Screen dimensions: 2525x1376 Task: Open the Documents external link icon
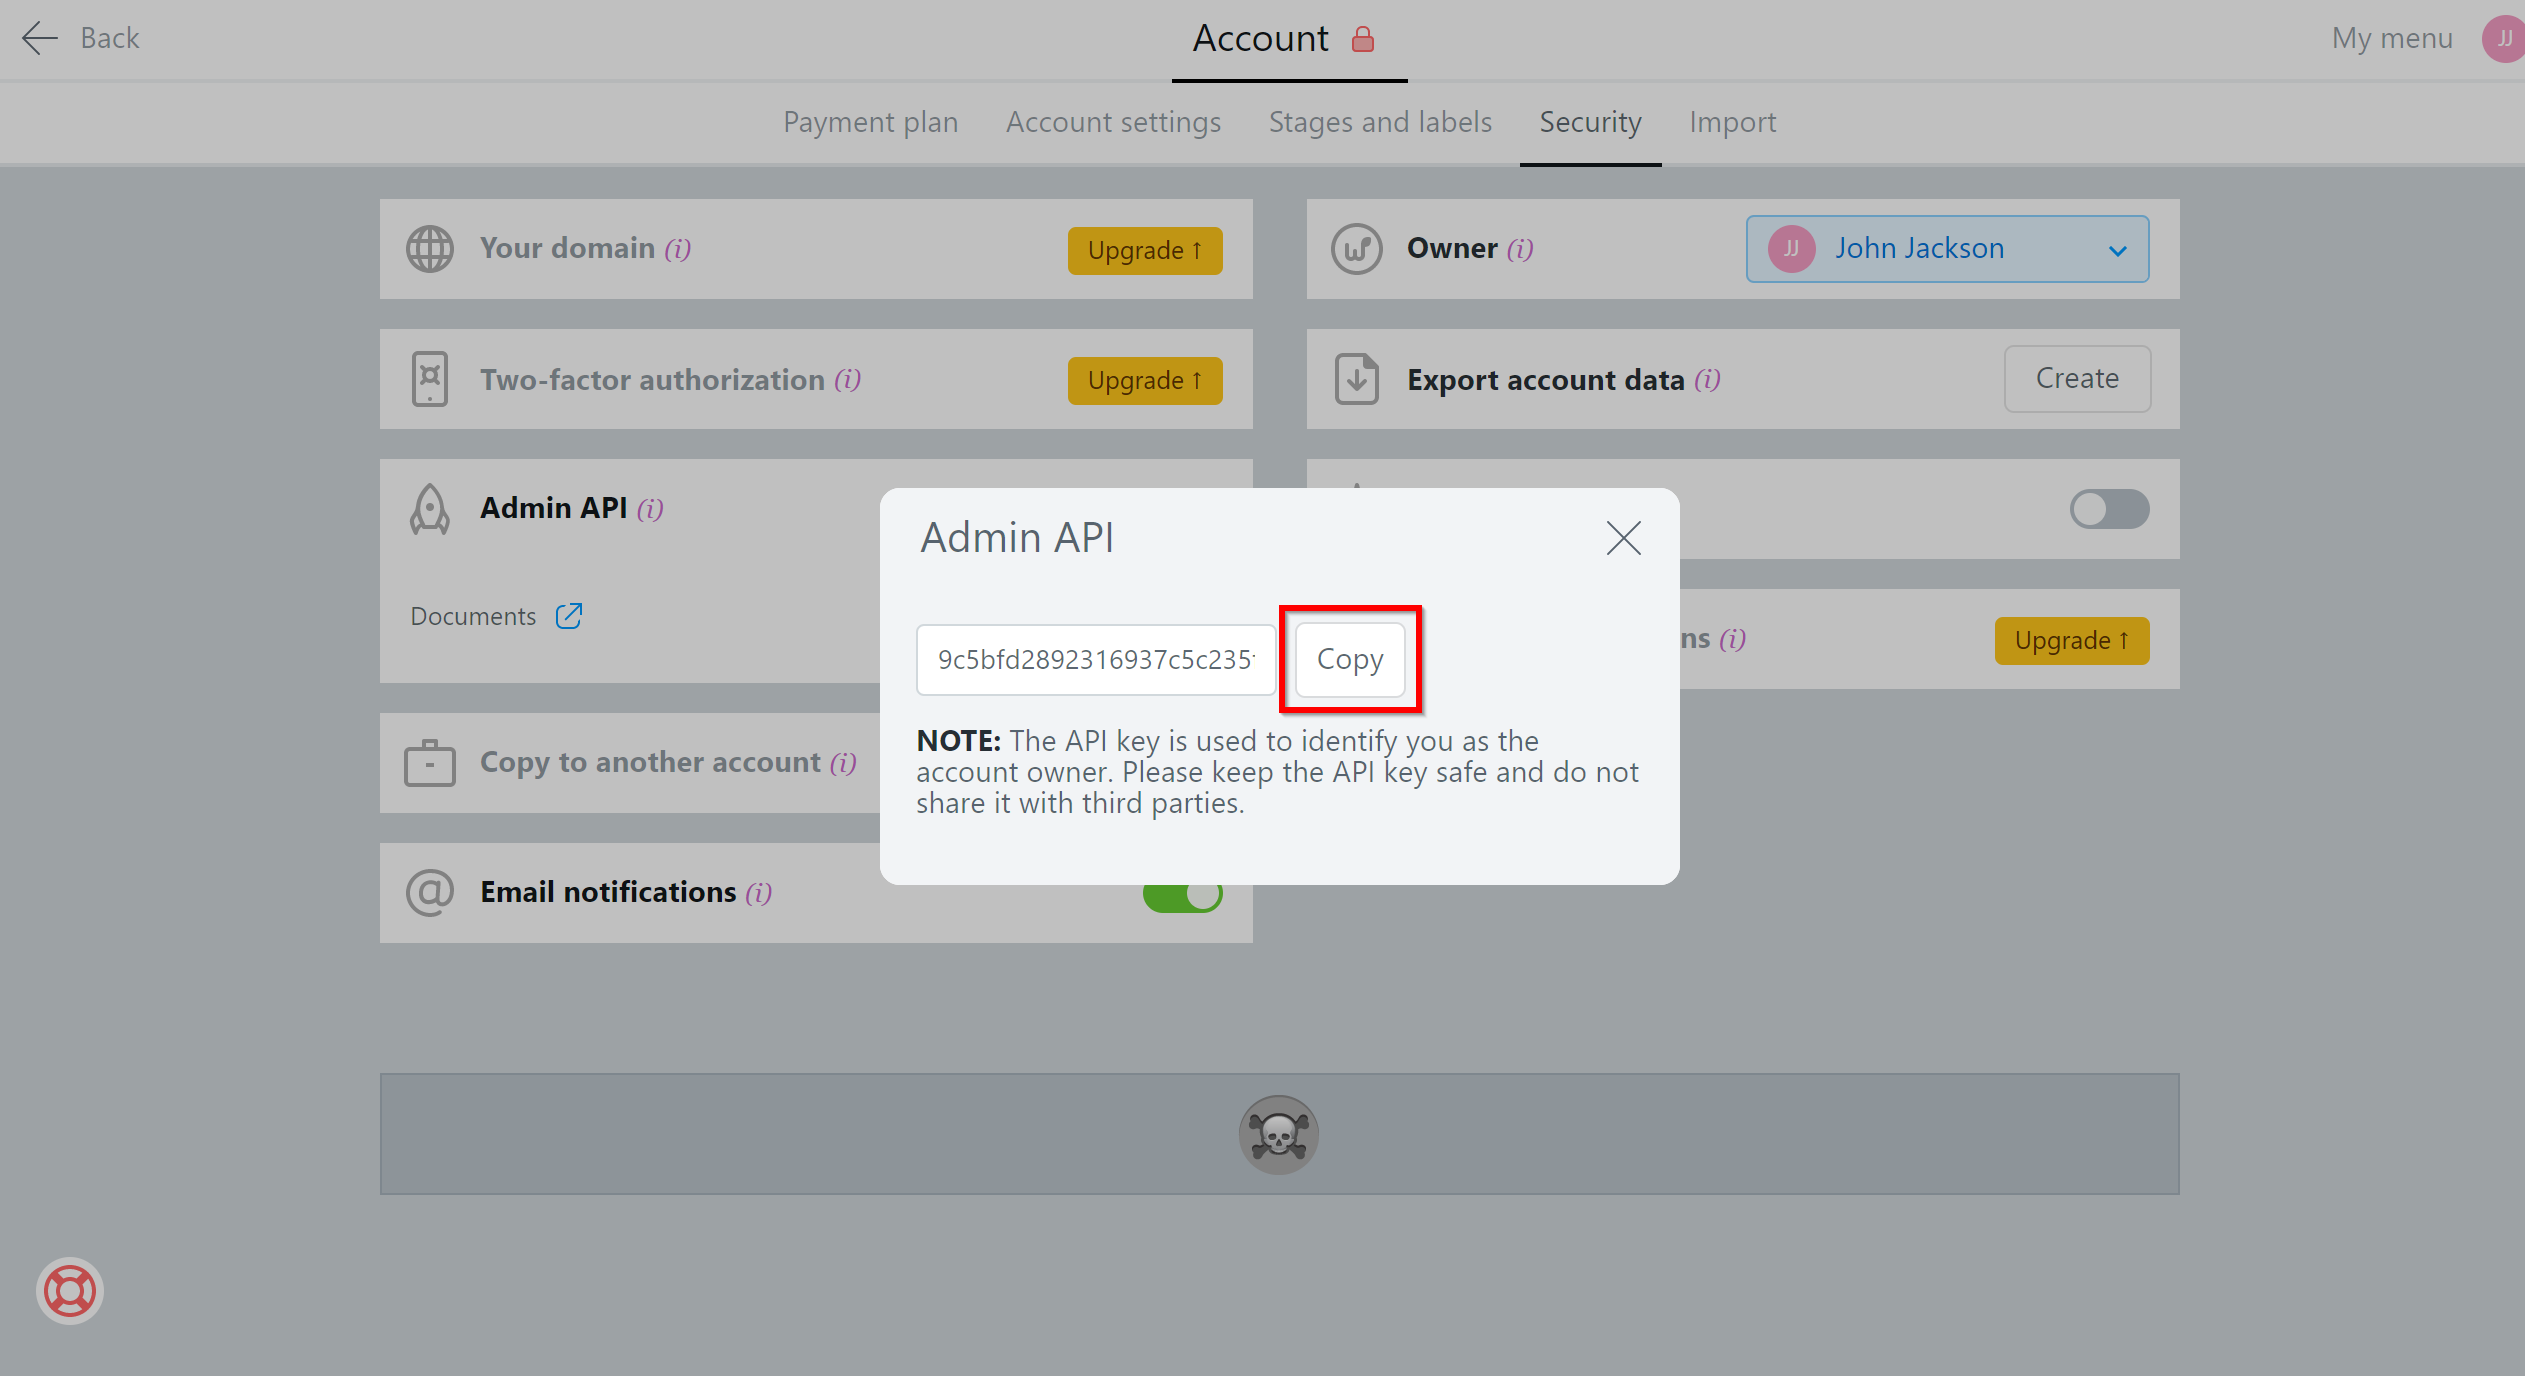pos(569,616)
